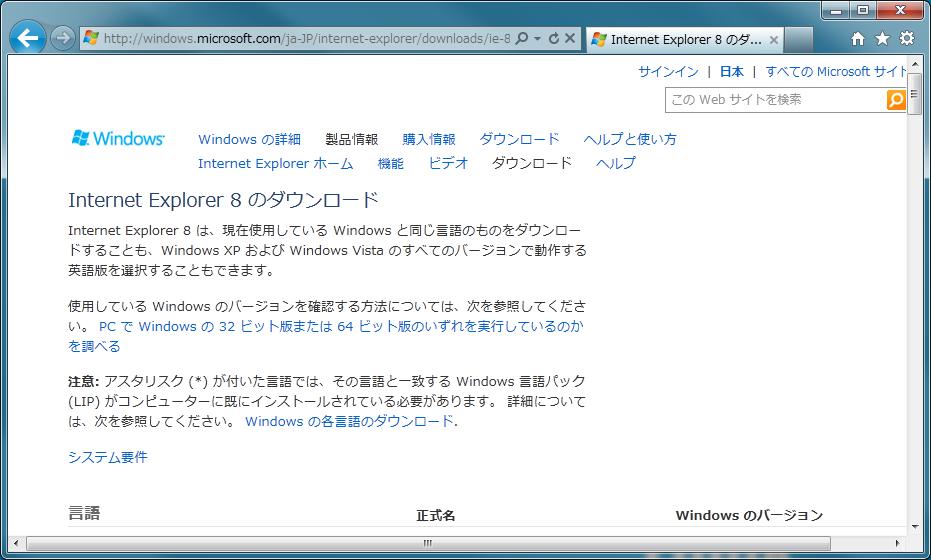This screenshot has height=560, width=931.
Task: Click the vertical scrollbar thumb
Action: 915,94
